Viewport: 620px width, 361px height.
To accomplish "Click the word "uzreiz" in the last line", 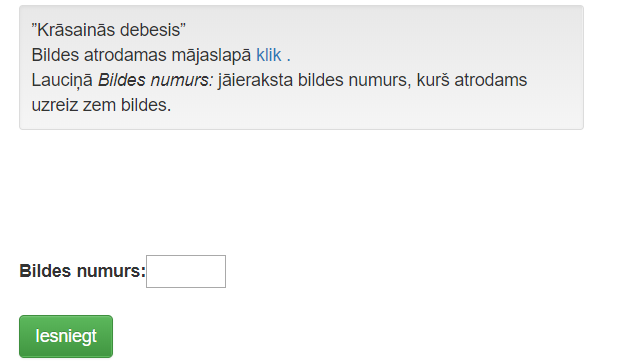I will click(55, 105).
